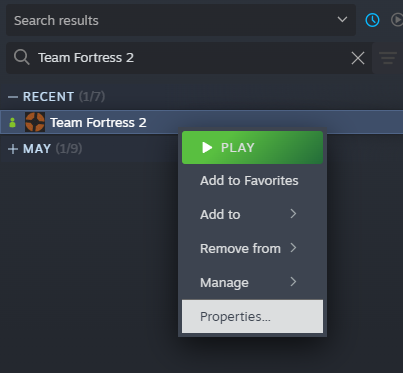403x373 pixels.
Task: Choose Add to Favorites menu entry
Action: pos(252,181)
